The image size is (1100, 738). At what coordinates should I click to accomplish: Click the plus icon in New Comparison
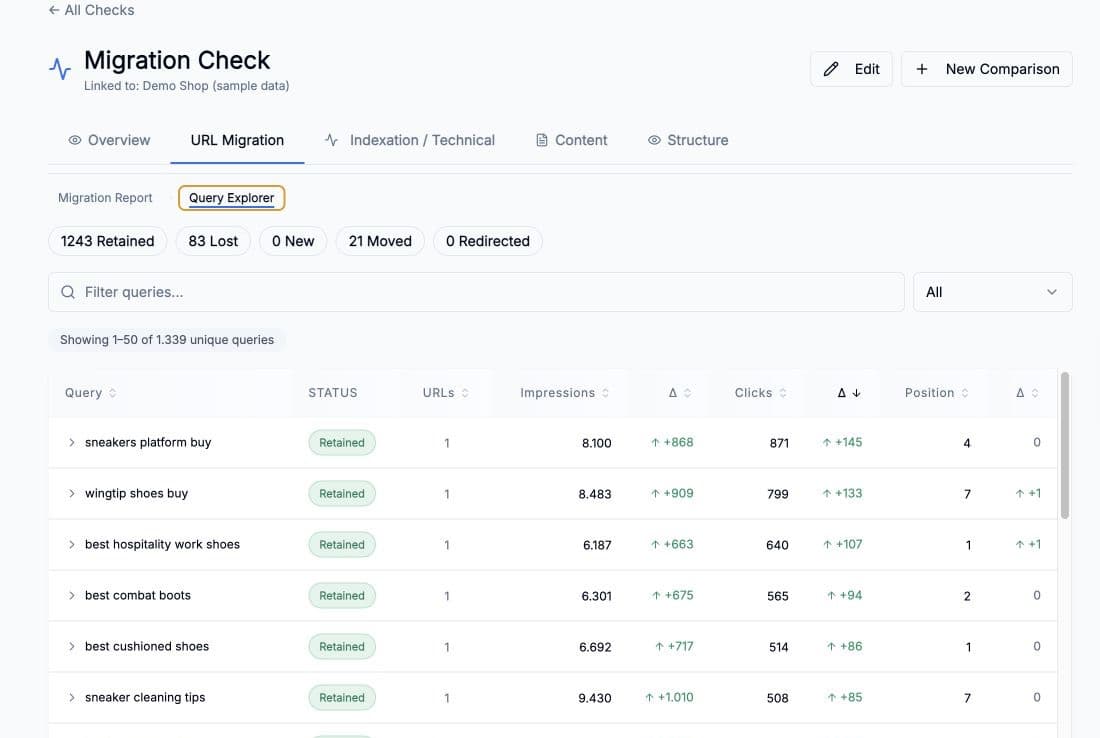[x=921, y=69]
